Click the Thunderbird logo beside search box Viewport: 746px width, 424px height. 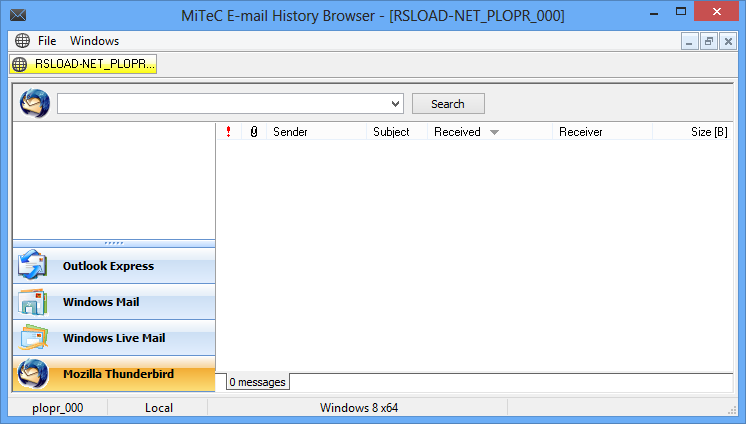coord(35,103)
